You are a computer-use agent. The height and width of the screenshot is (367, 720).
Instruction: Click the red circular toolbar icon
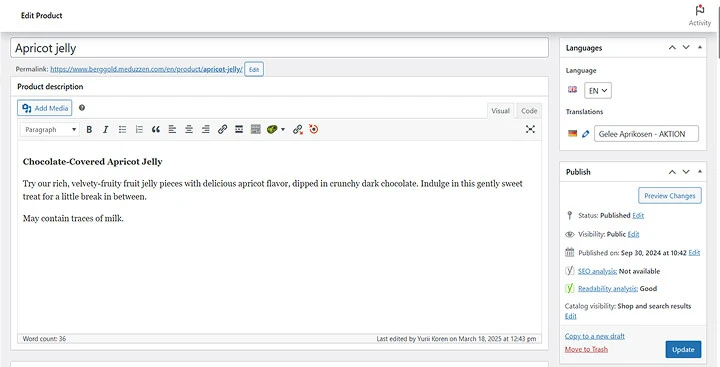(x=314, y=130)
